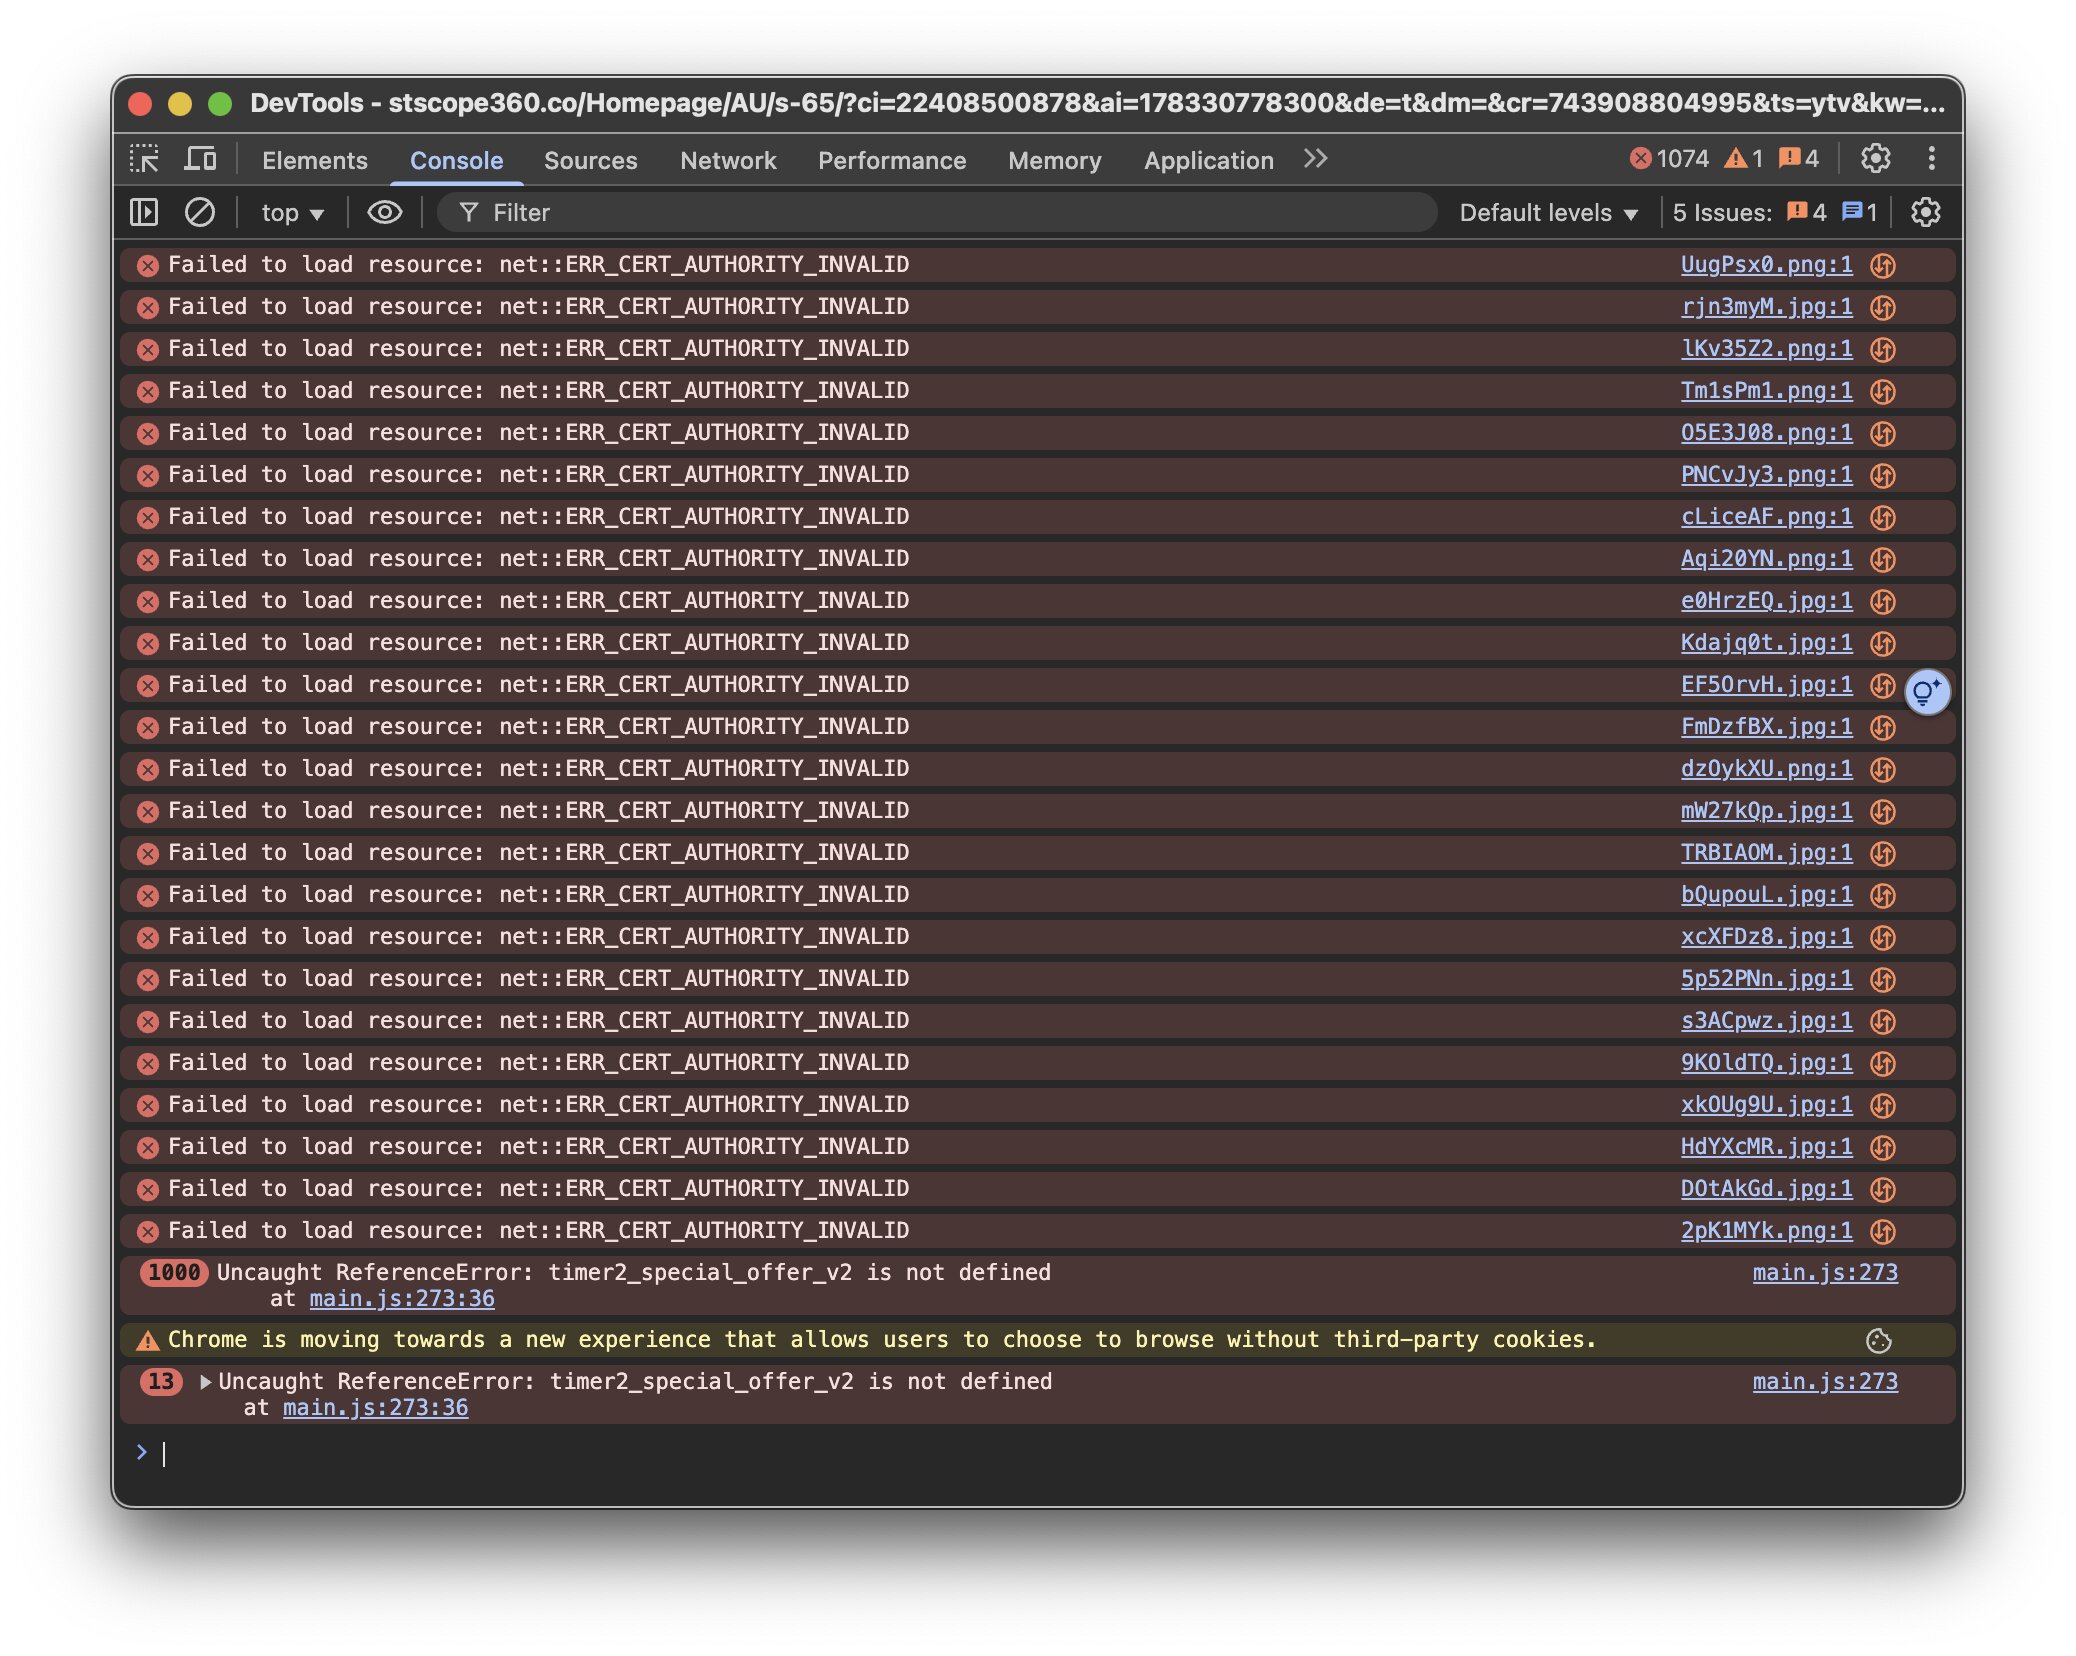Click the live expression eye icon
Viewport: 2076px width, 1656px height.
tap(384, 212)
